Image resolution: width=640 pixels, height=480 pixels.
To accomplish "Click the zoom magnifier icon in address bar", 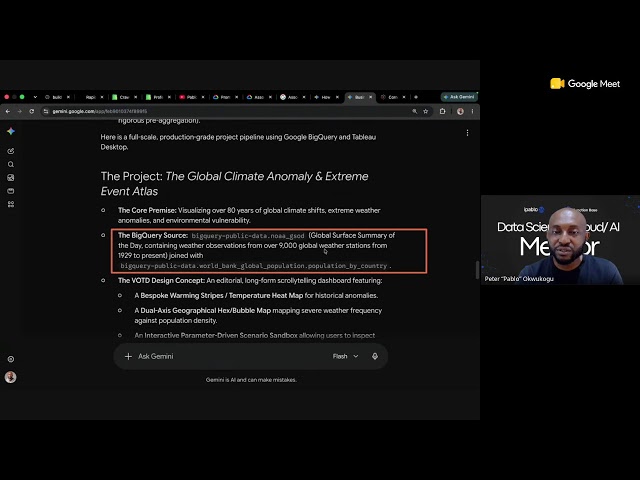I will point(415,111).
